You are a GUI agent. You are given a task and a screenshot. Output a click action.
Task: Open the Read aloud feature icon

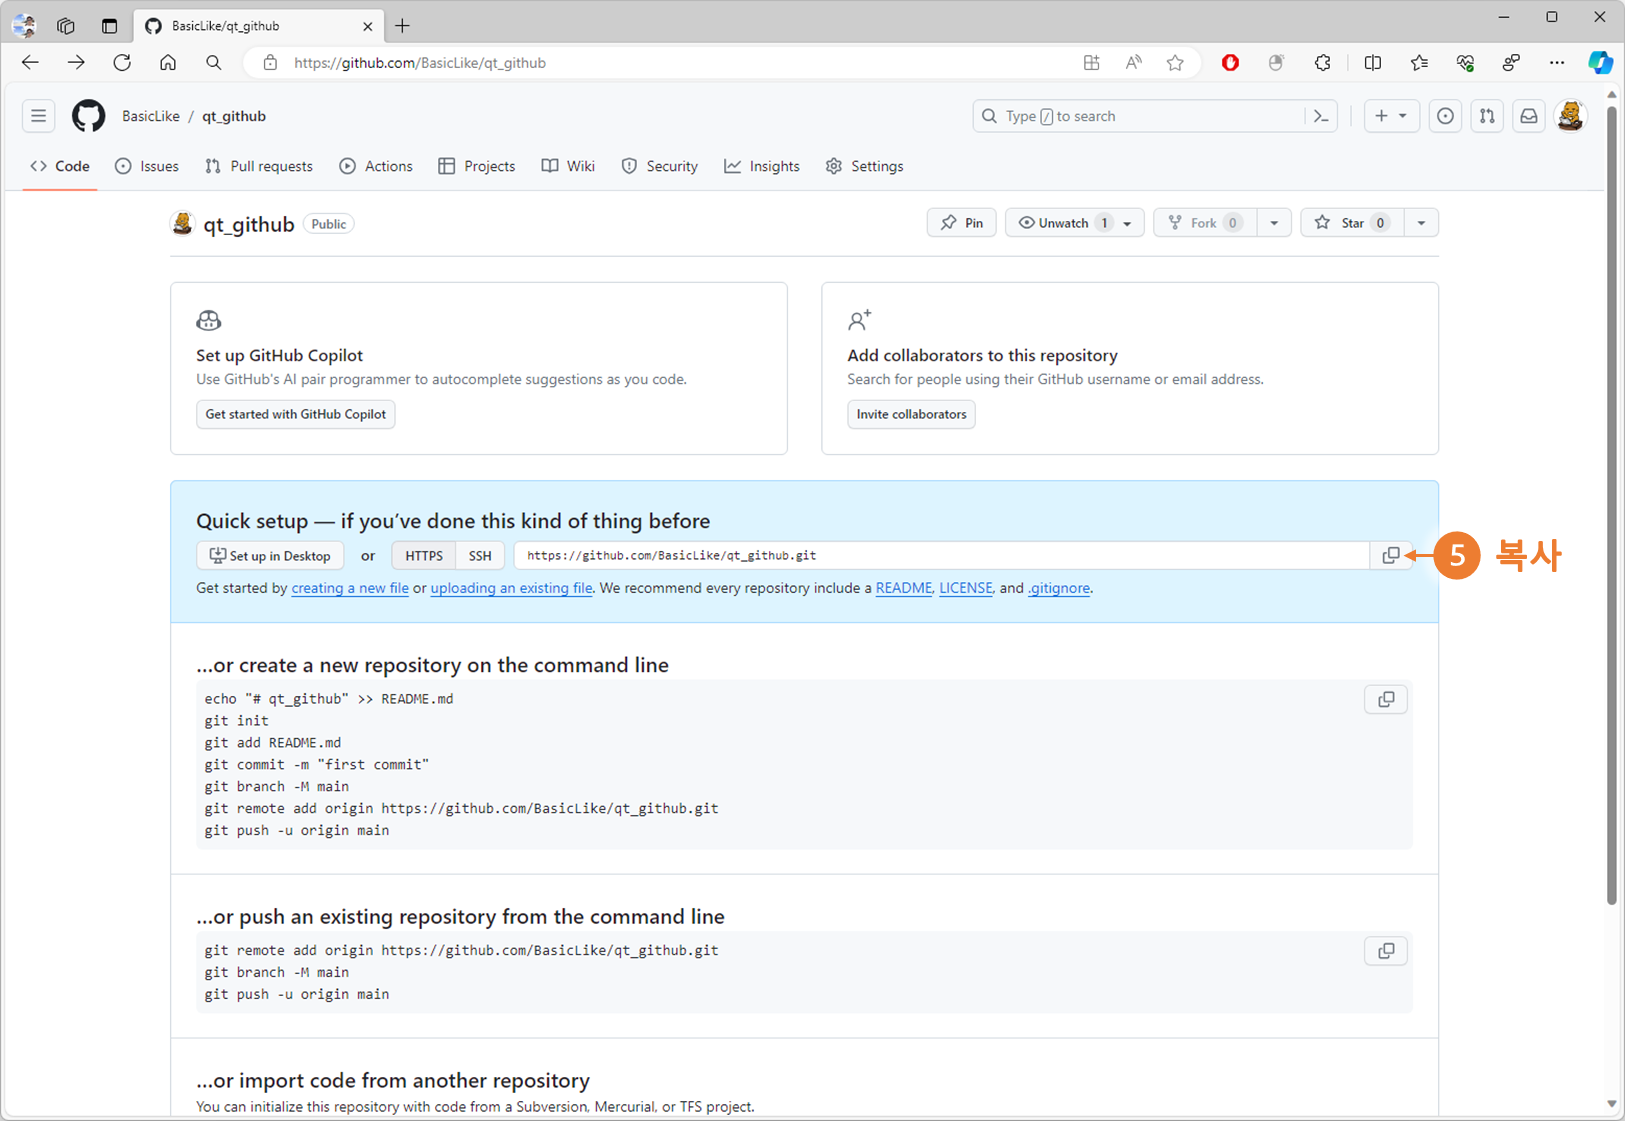[x=1133, y=63]
